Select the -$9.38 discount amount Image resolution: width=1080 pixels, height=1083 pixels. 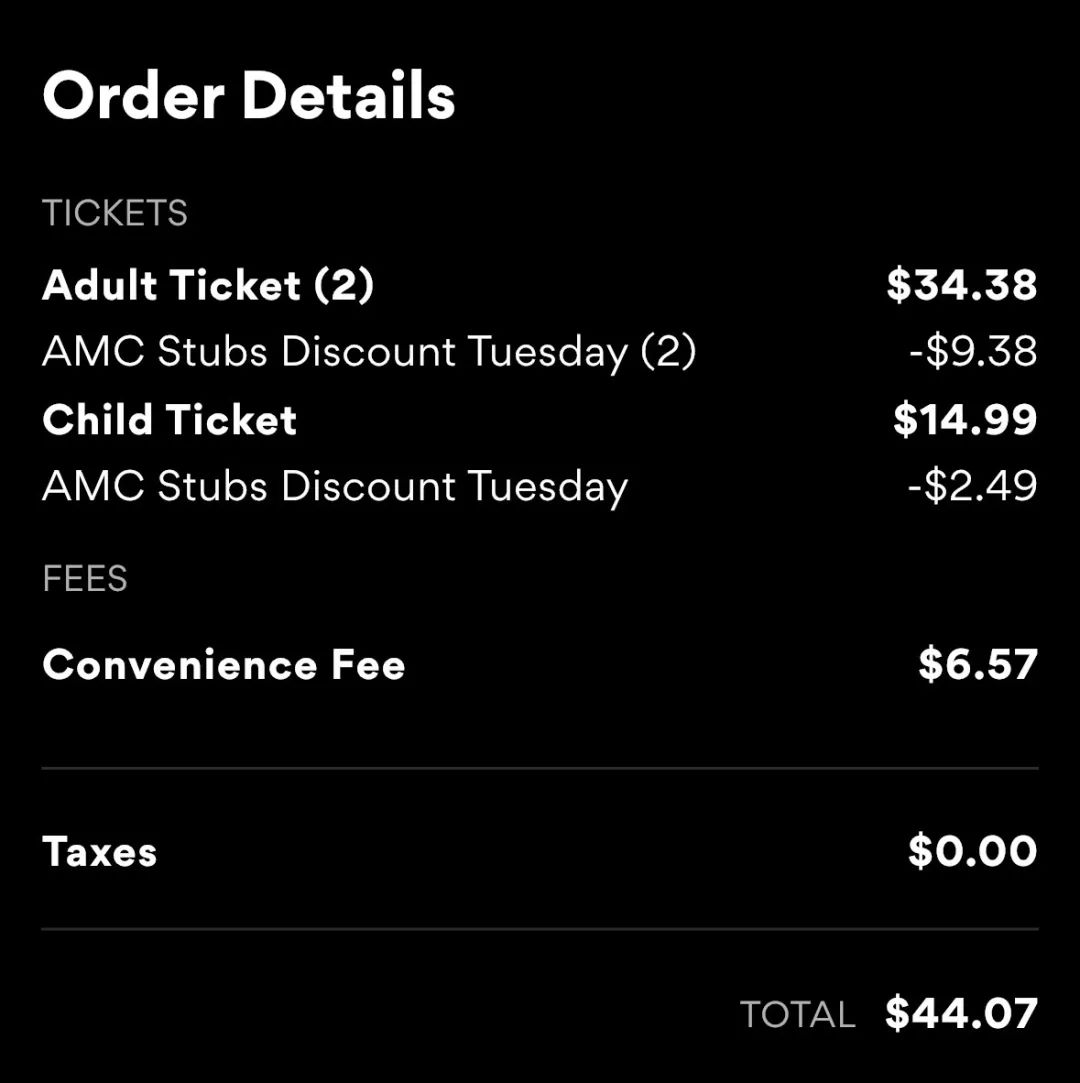[973, 351]
